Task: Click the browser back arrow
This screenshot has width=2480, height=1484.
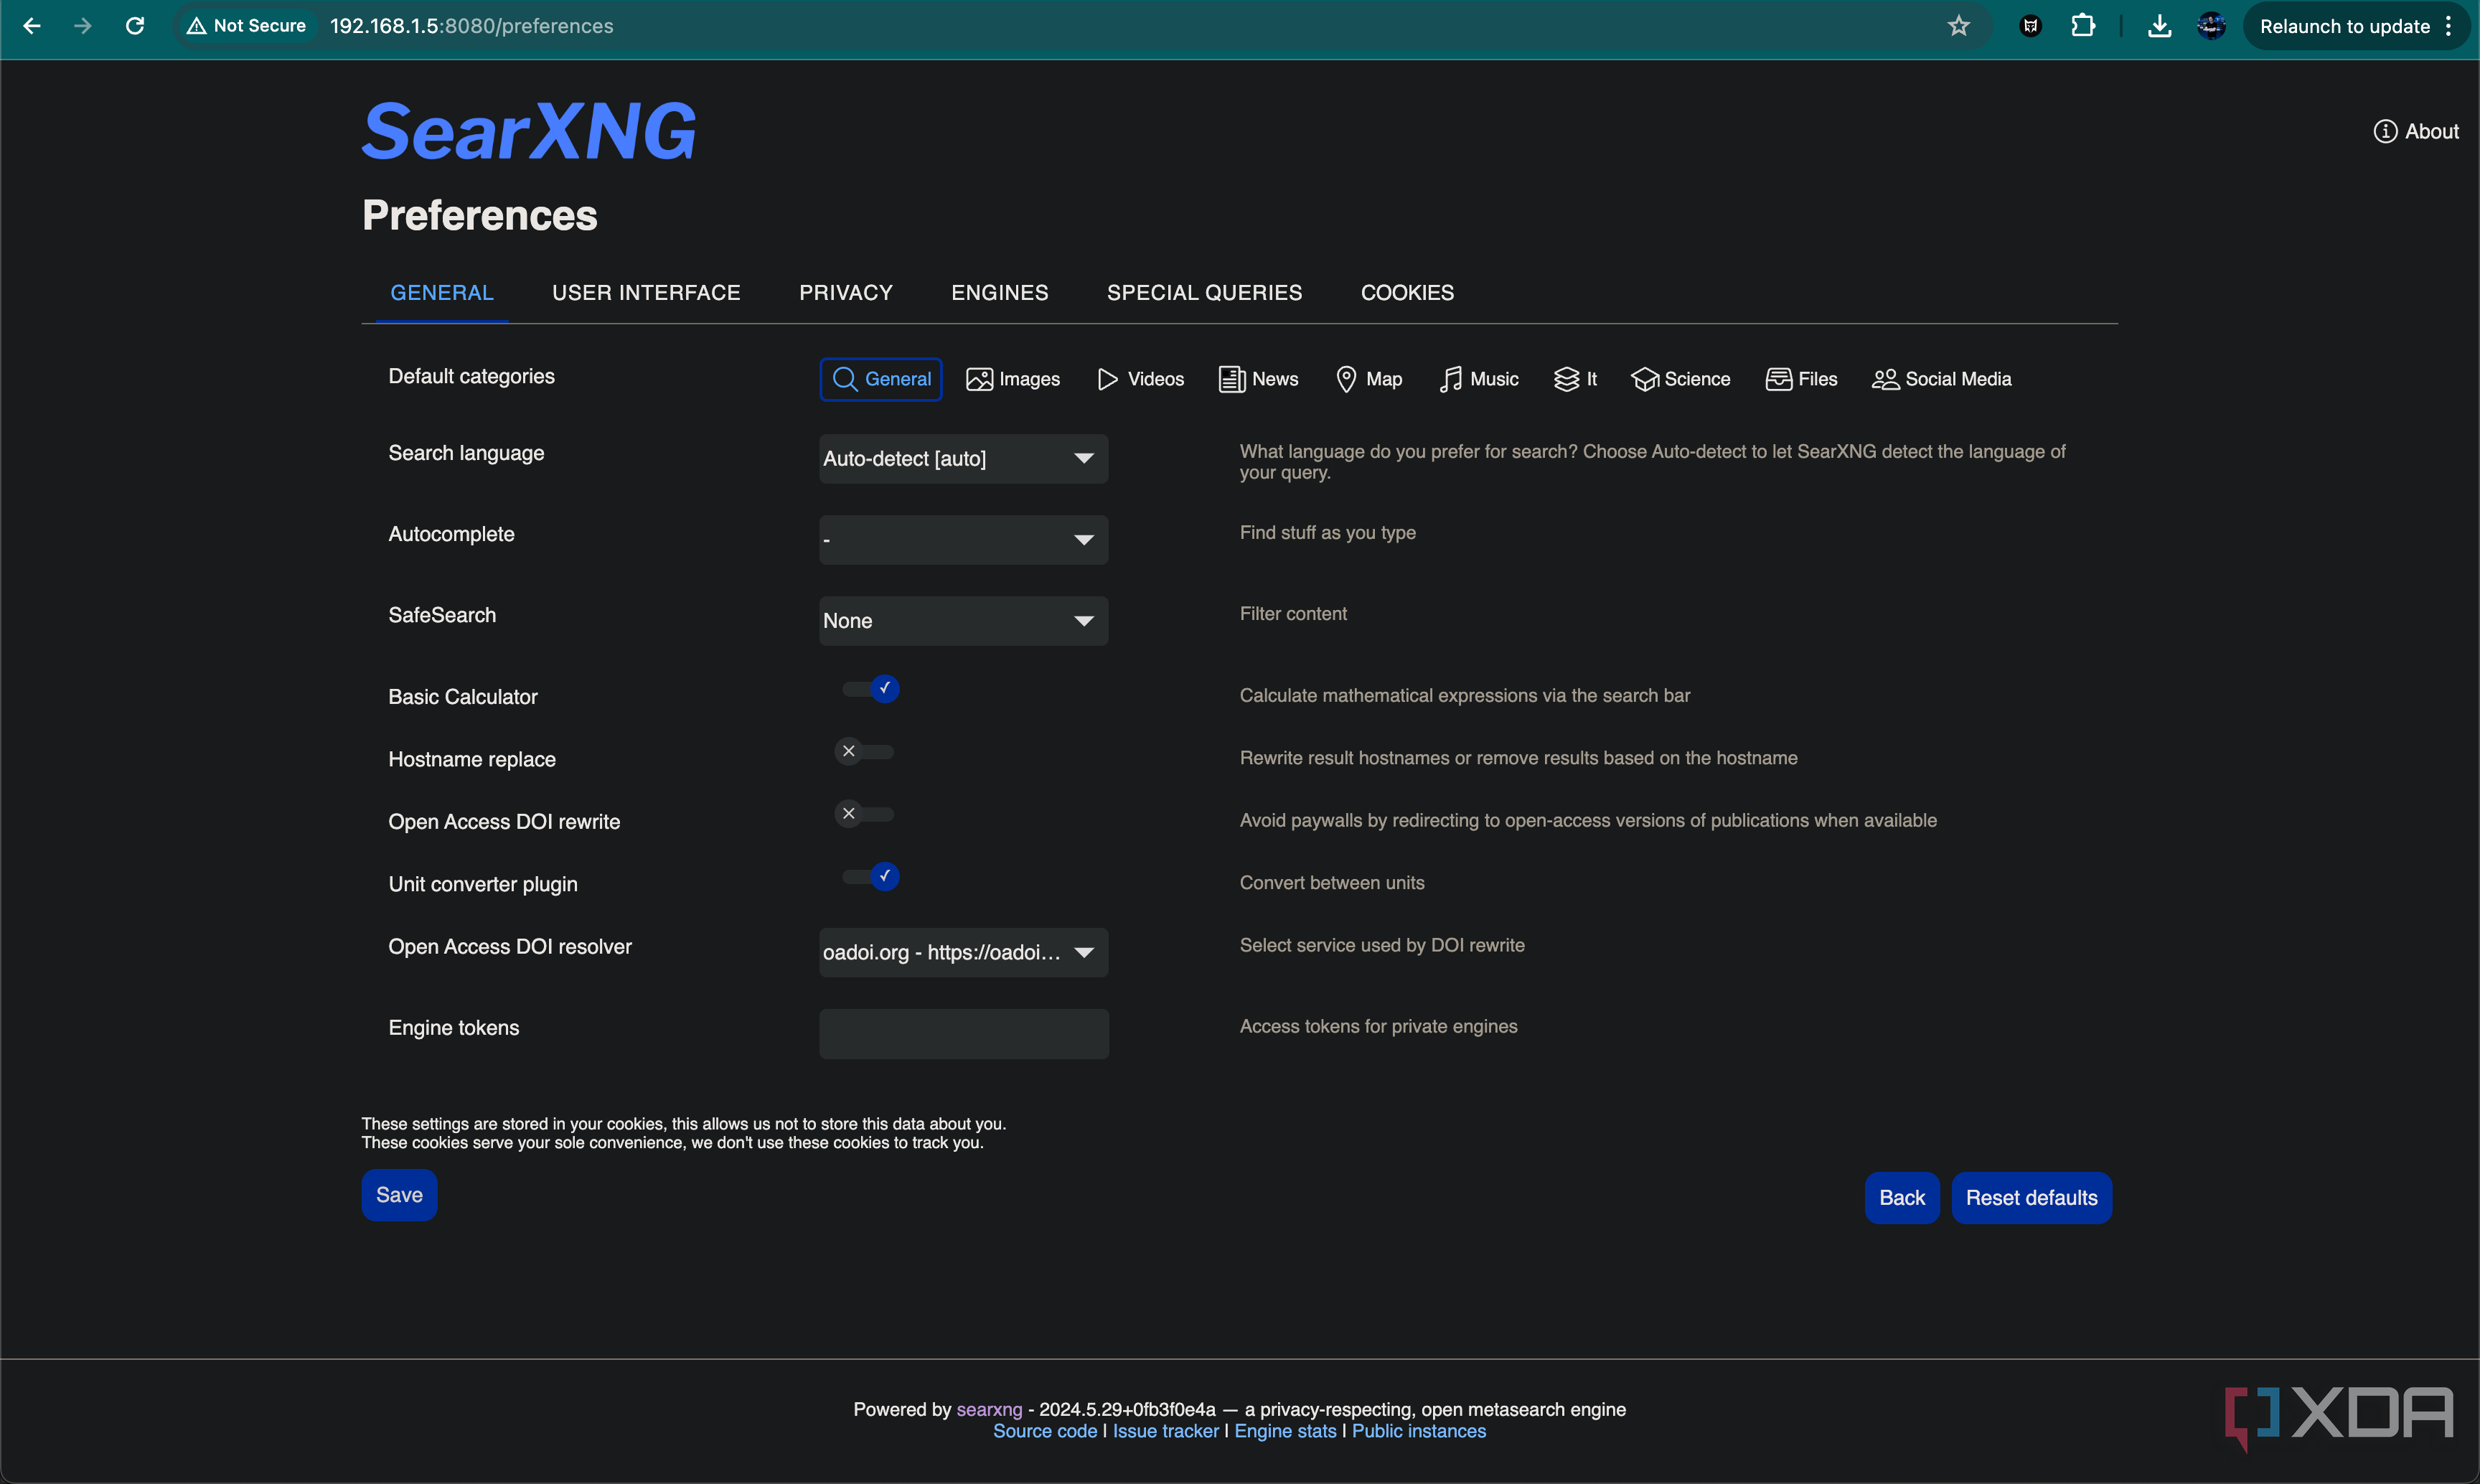Action: point(32,26)
